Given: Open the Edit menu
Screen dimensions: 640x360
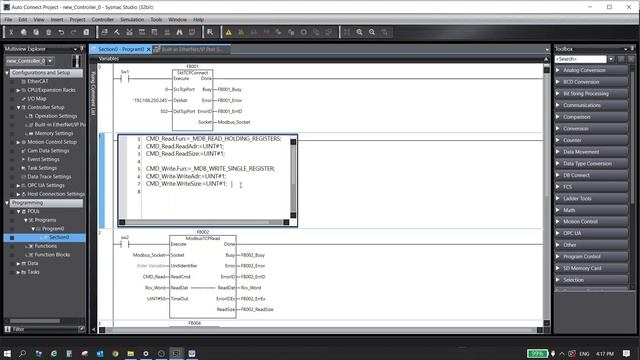Looking at the screenshot, I should [23, 20].
